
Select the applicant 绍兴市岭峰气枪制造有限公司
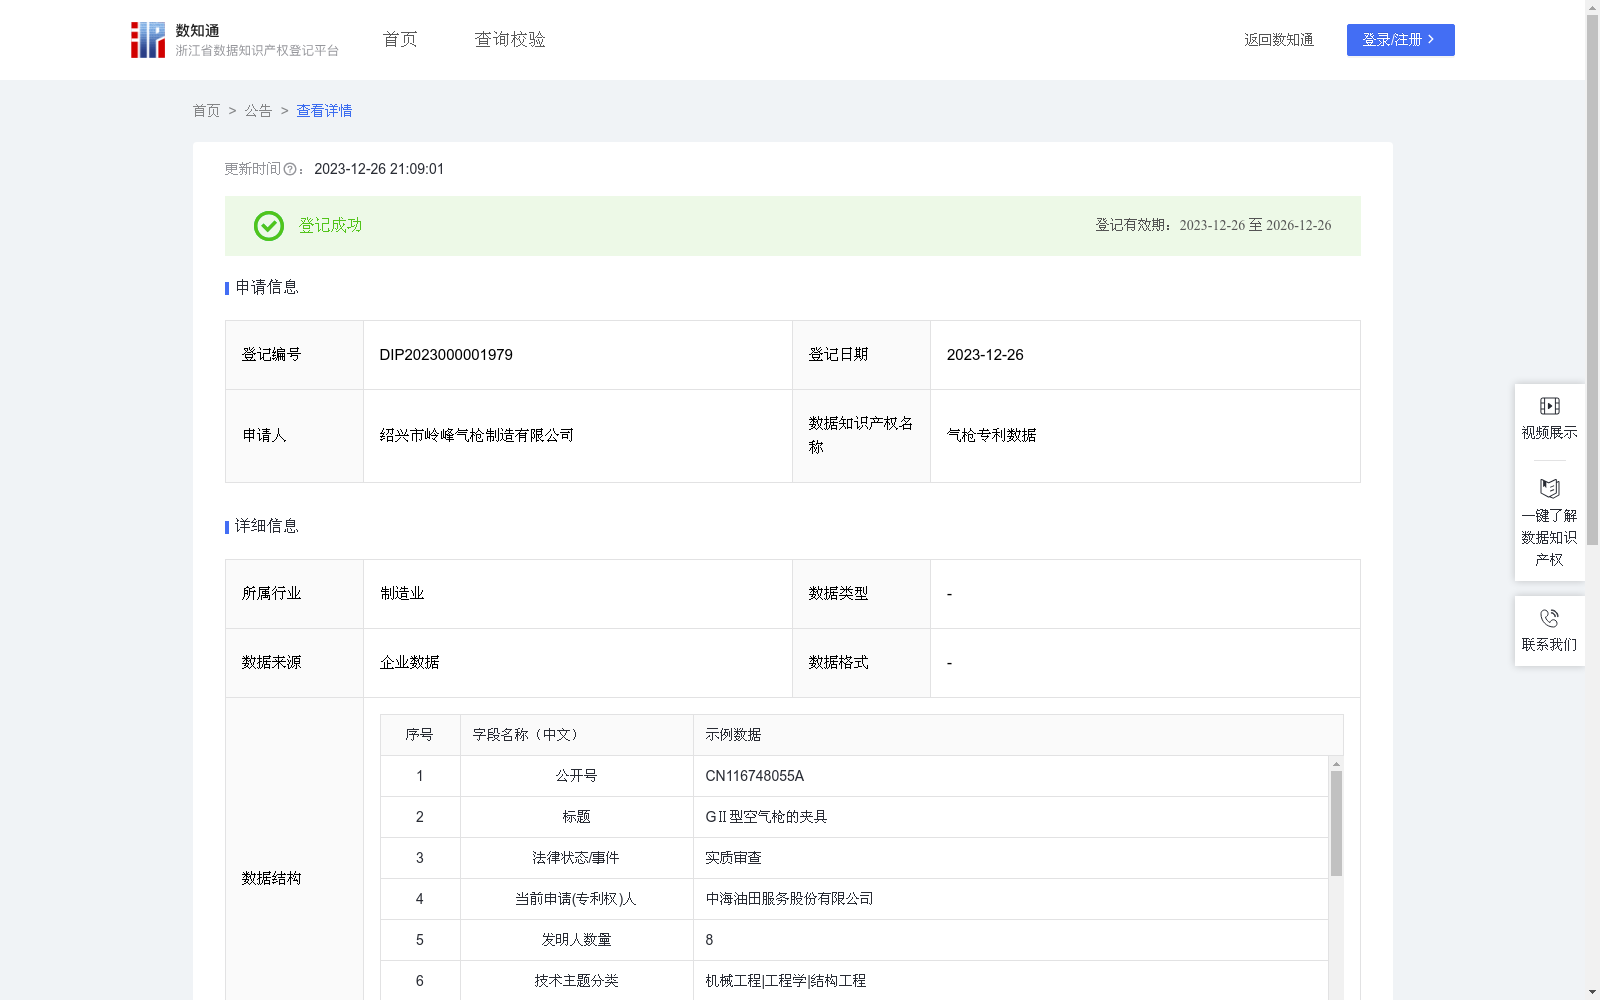[x=477, y=436]
